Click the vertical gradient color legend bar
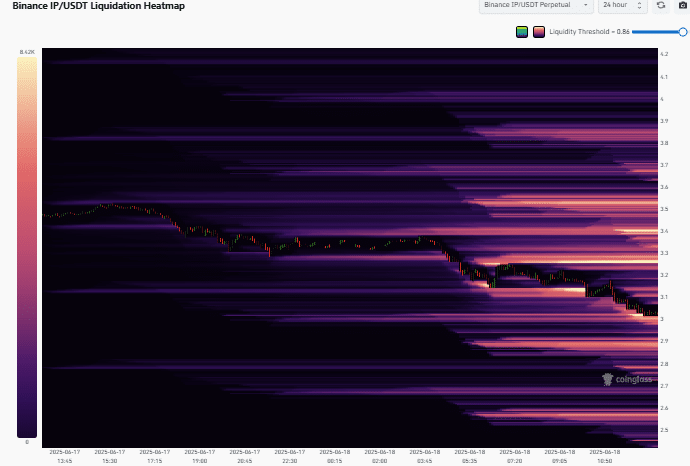Image resolution: width=690 pixels, height=466 pixels. [x=27, y=247]
